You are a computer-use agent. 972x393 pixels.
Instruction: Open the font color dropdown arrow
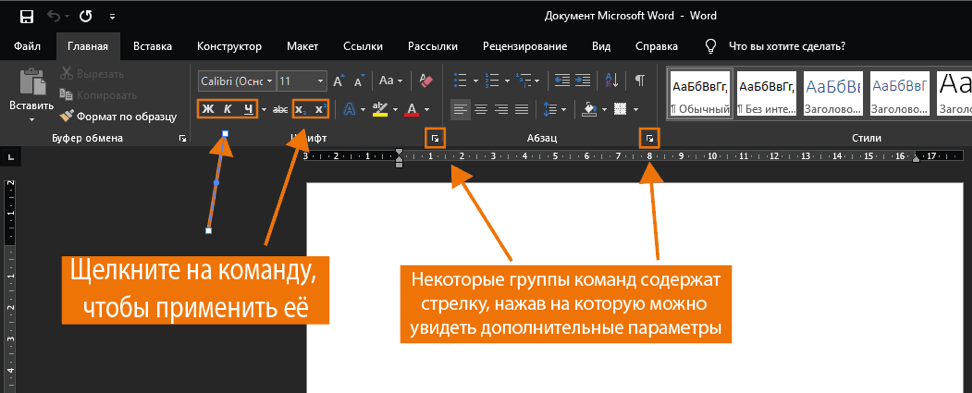tap(428, 110)
